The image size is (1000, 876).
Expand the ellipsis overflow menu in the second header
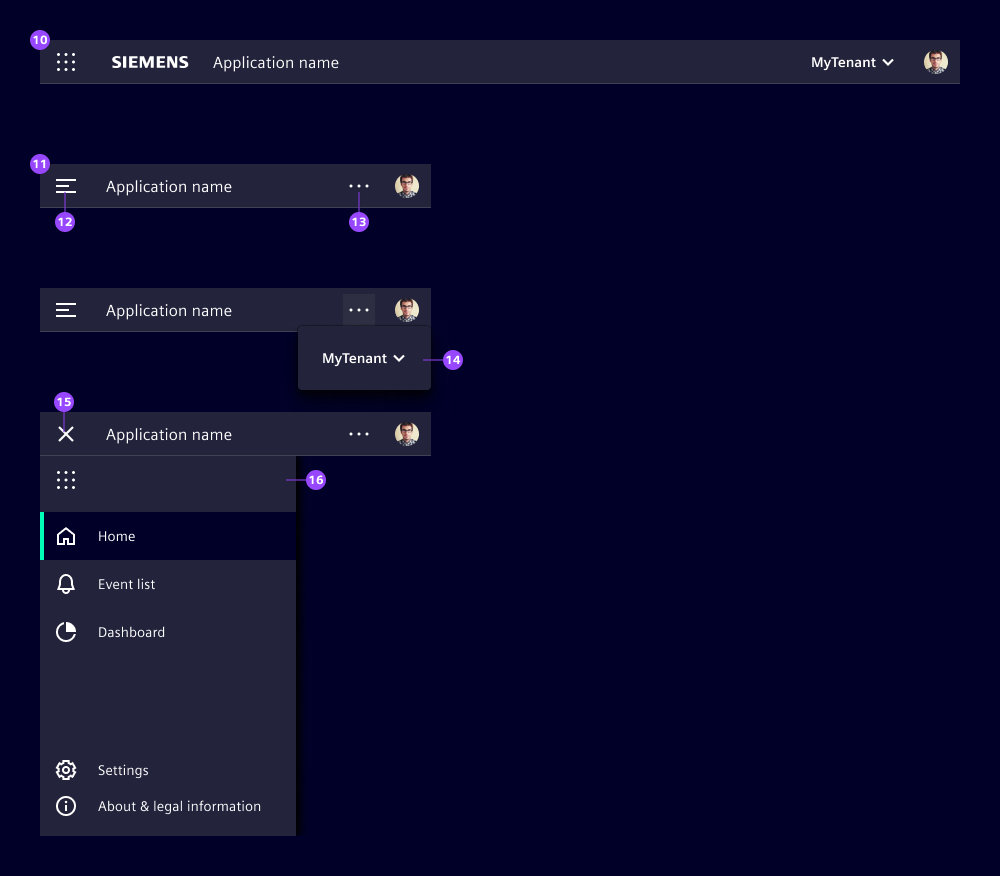tap(359, 186)
